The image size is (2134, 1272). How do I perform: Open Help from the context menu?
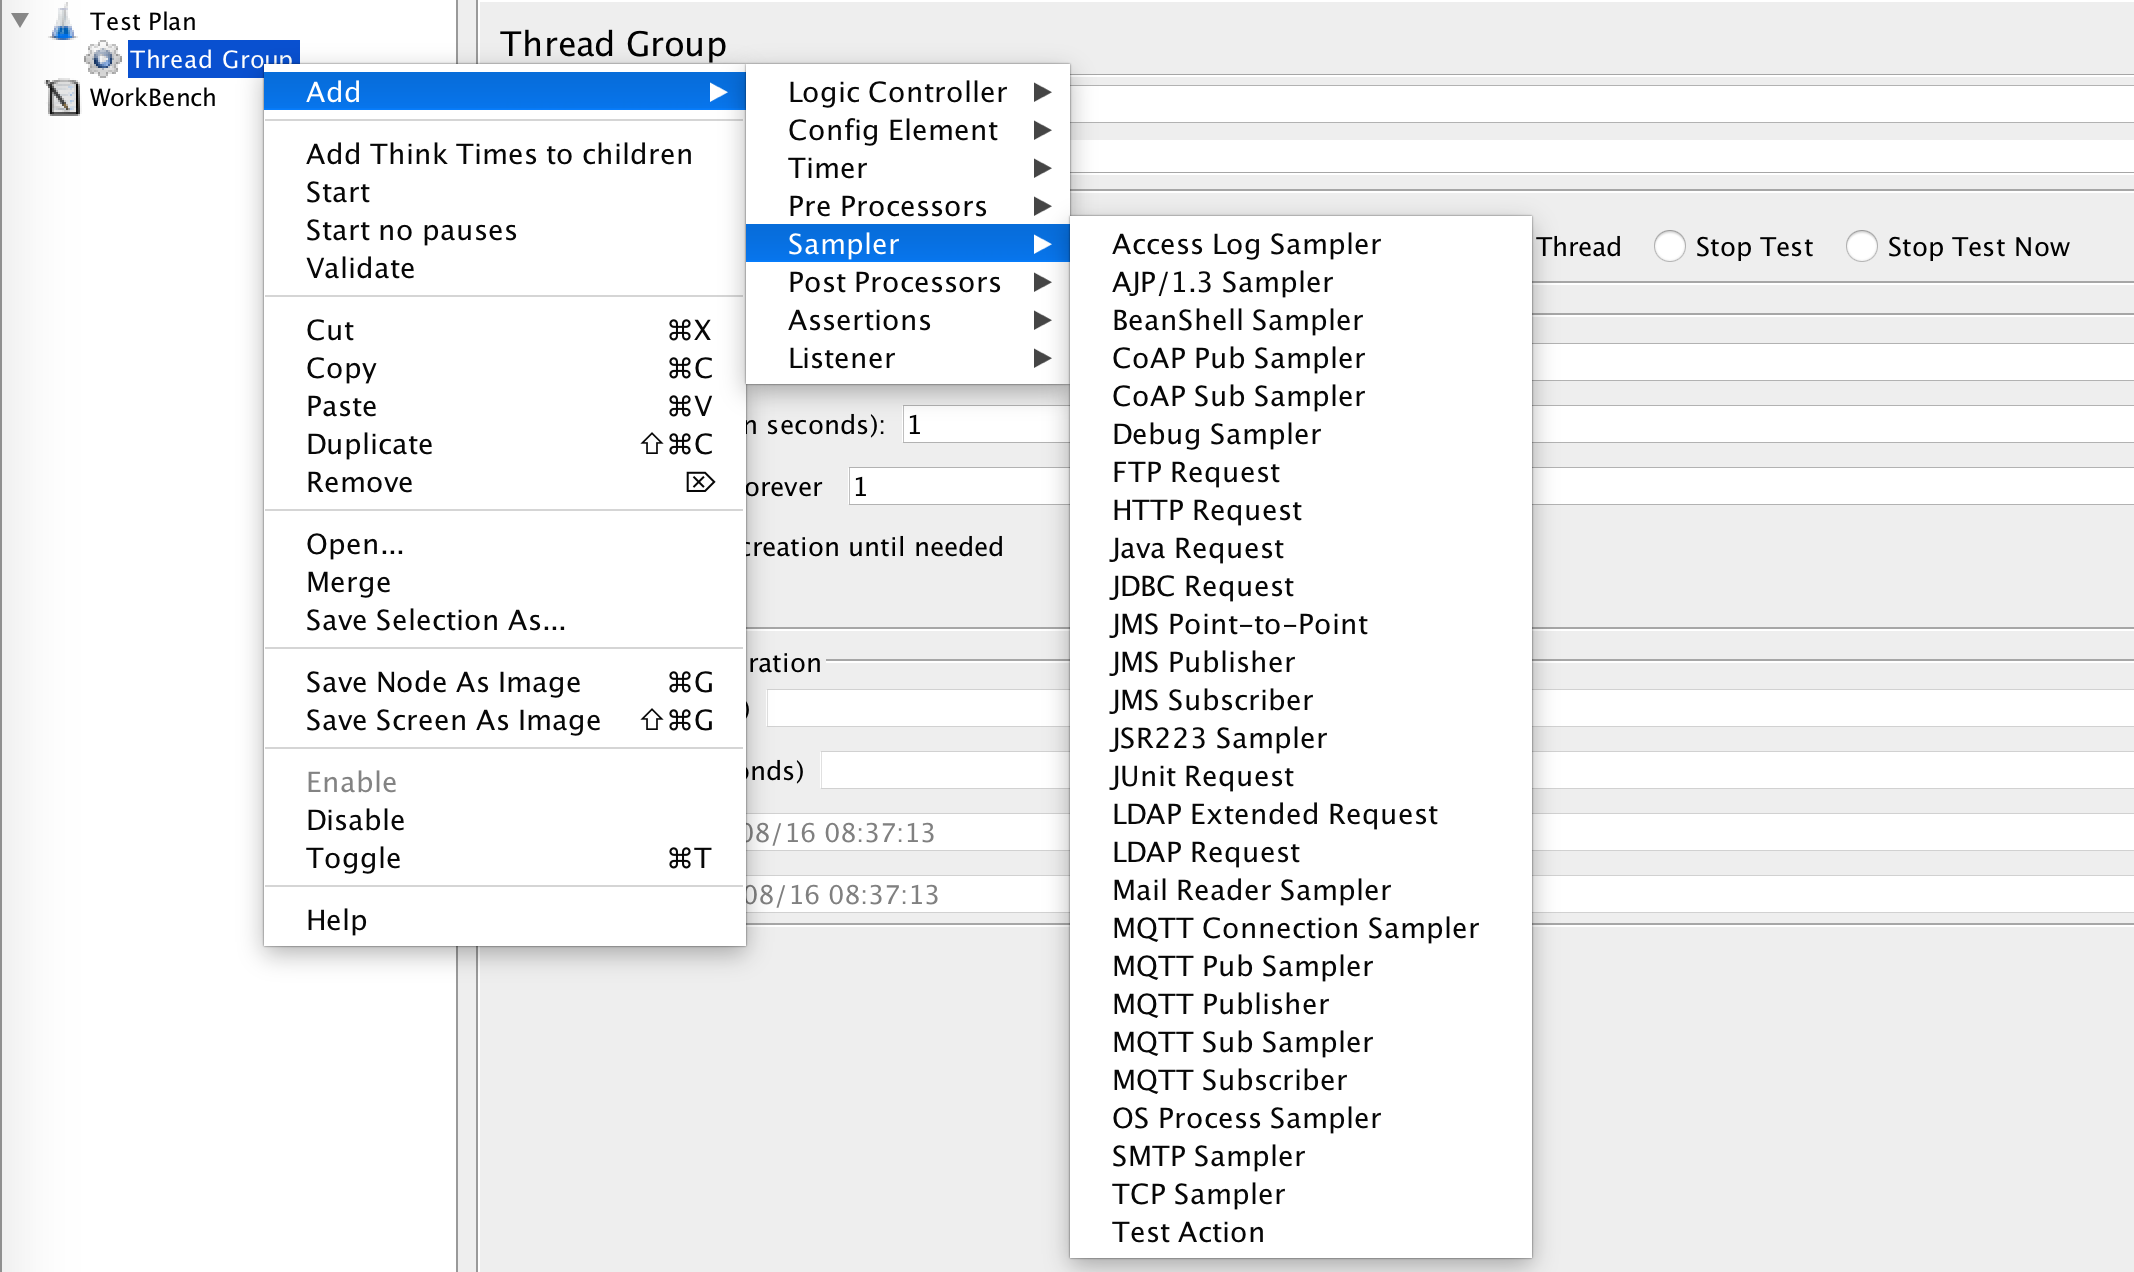336,920
